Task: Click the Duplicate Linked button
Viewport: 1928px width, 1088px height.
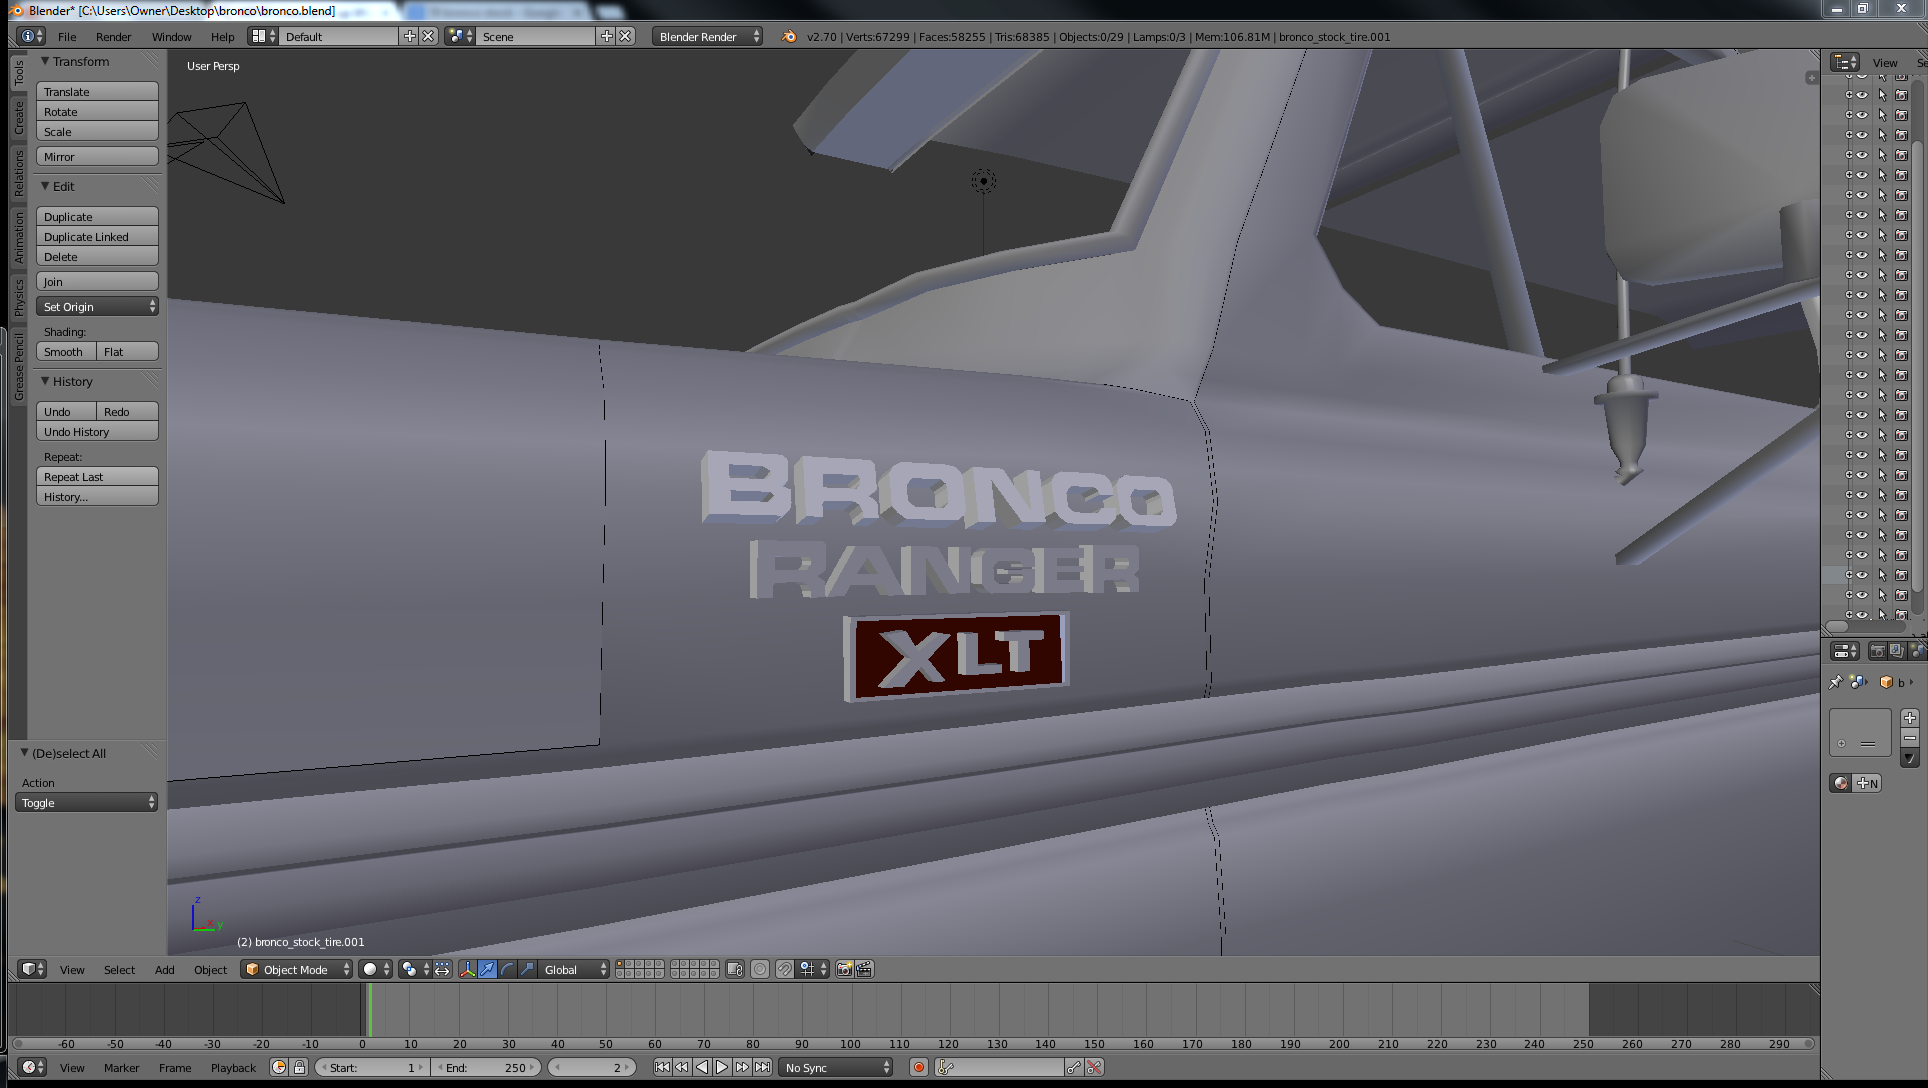Action: pos(97,237)
